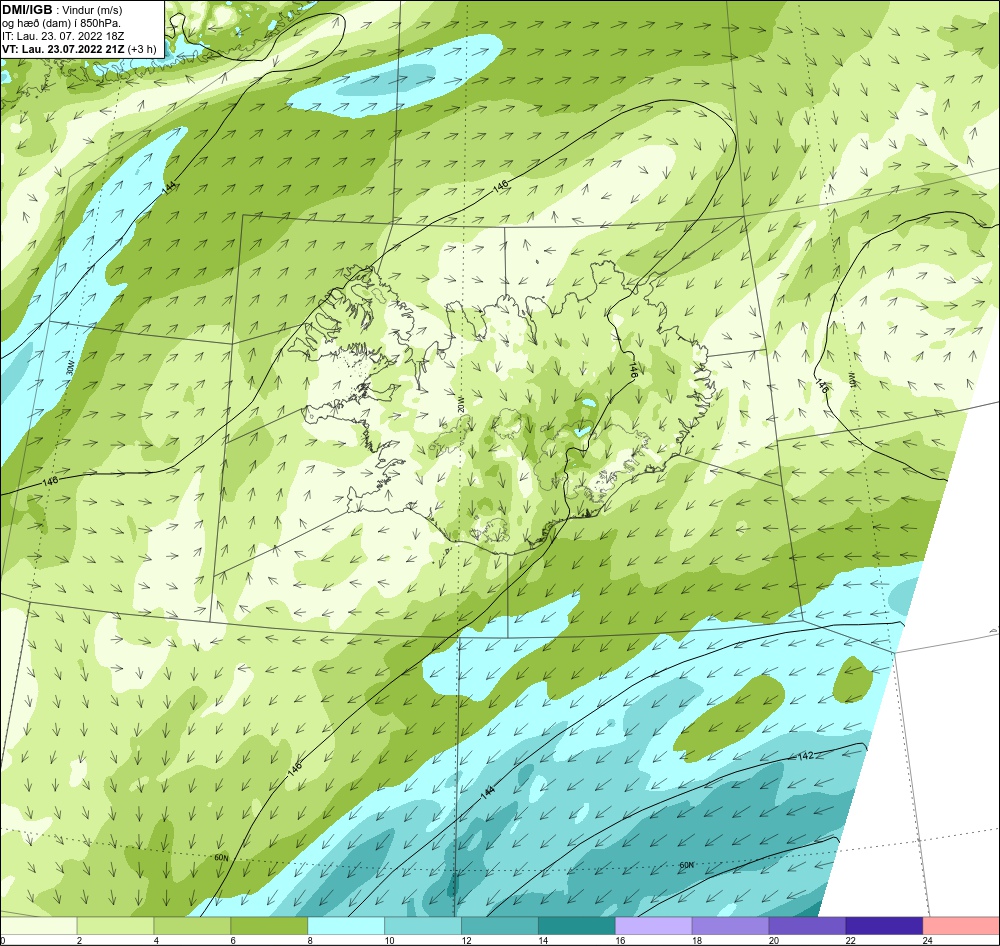Click 'og hæð (dam) í 850hPa.' line
The width and height of the screenshot is (1000, 946).
pos(61,23)
